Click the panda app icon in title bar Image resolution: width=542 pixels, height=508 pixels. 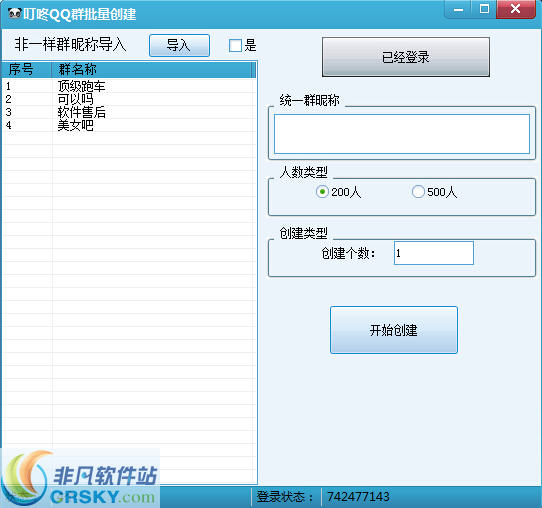tap(15, 13)
